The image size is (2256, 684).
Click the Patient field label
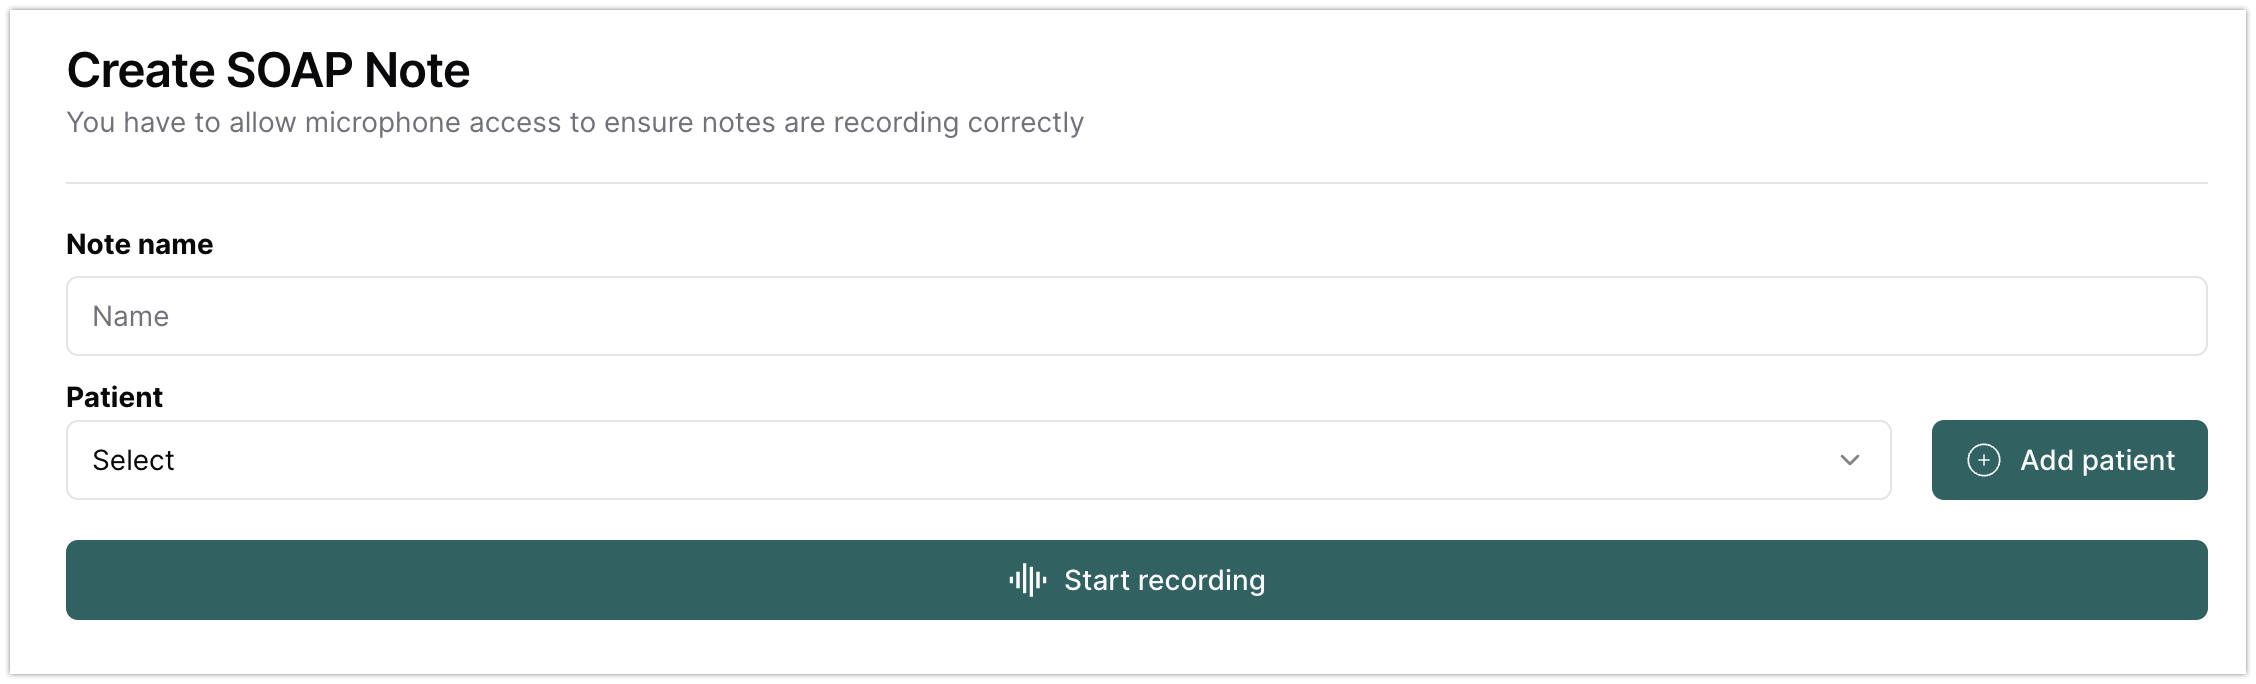click(x=114, y=396)
